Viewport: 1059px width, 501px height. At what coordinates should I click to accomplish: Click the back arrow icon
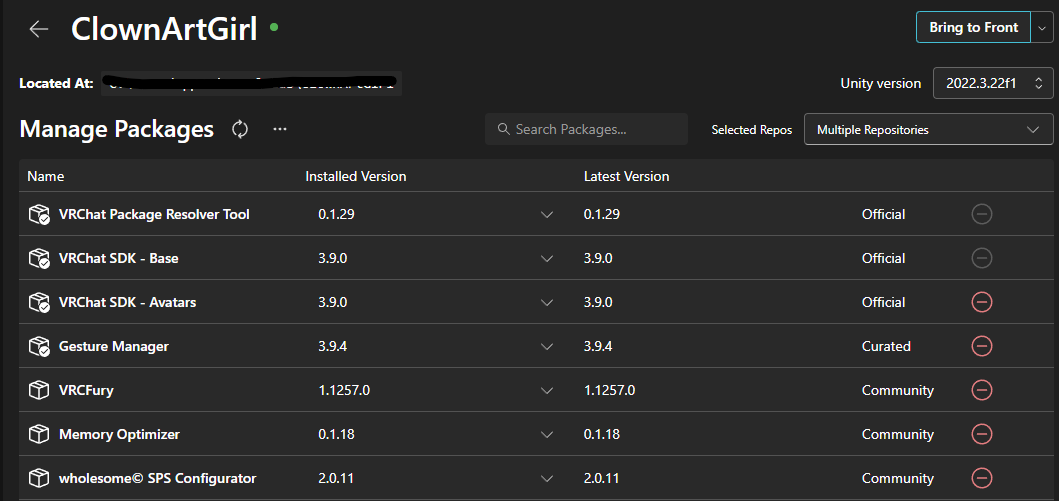39,29
